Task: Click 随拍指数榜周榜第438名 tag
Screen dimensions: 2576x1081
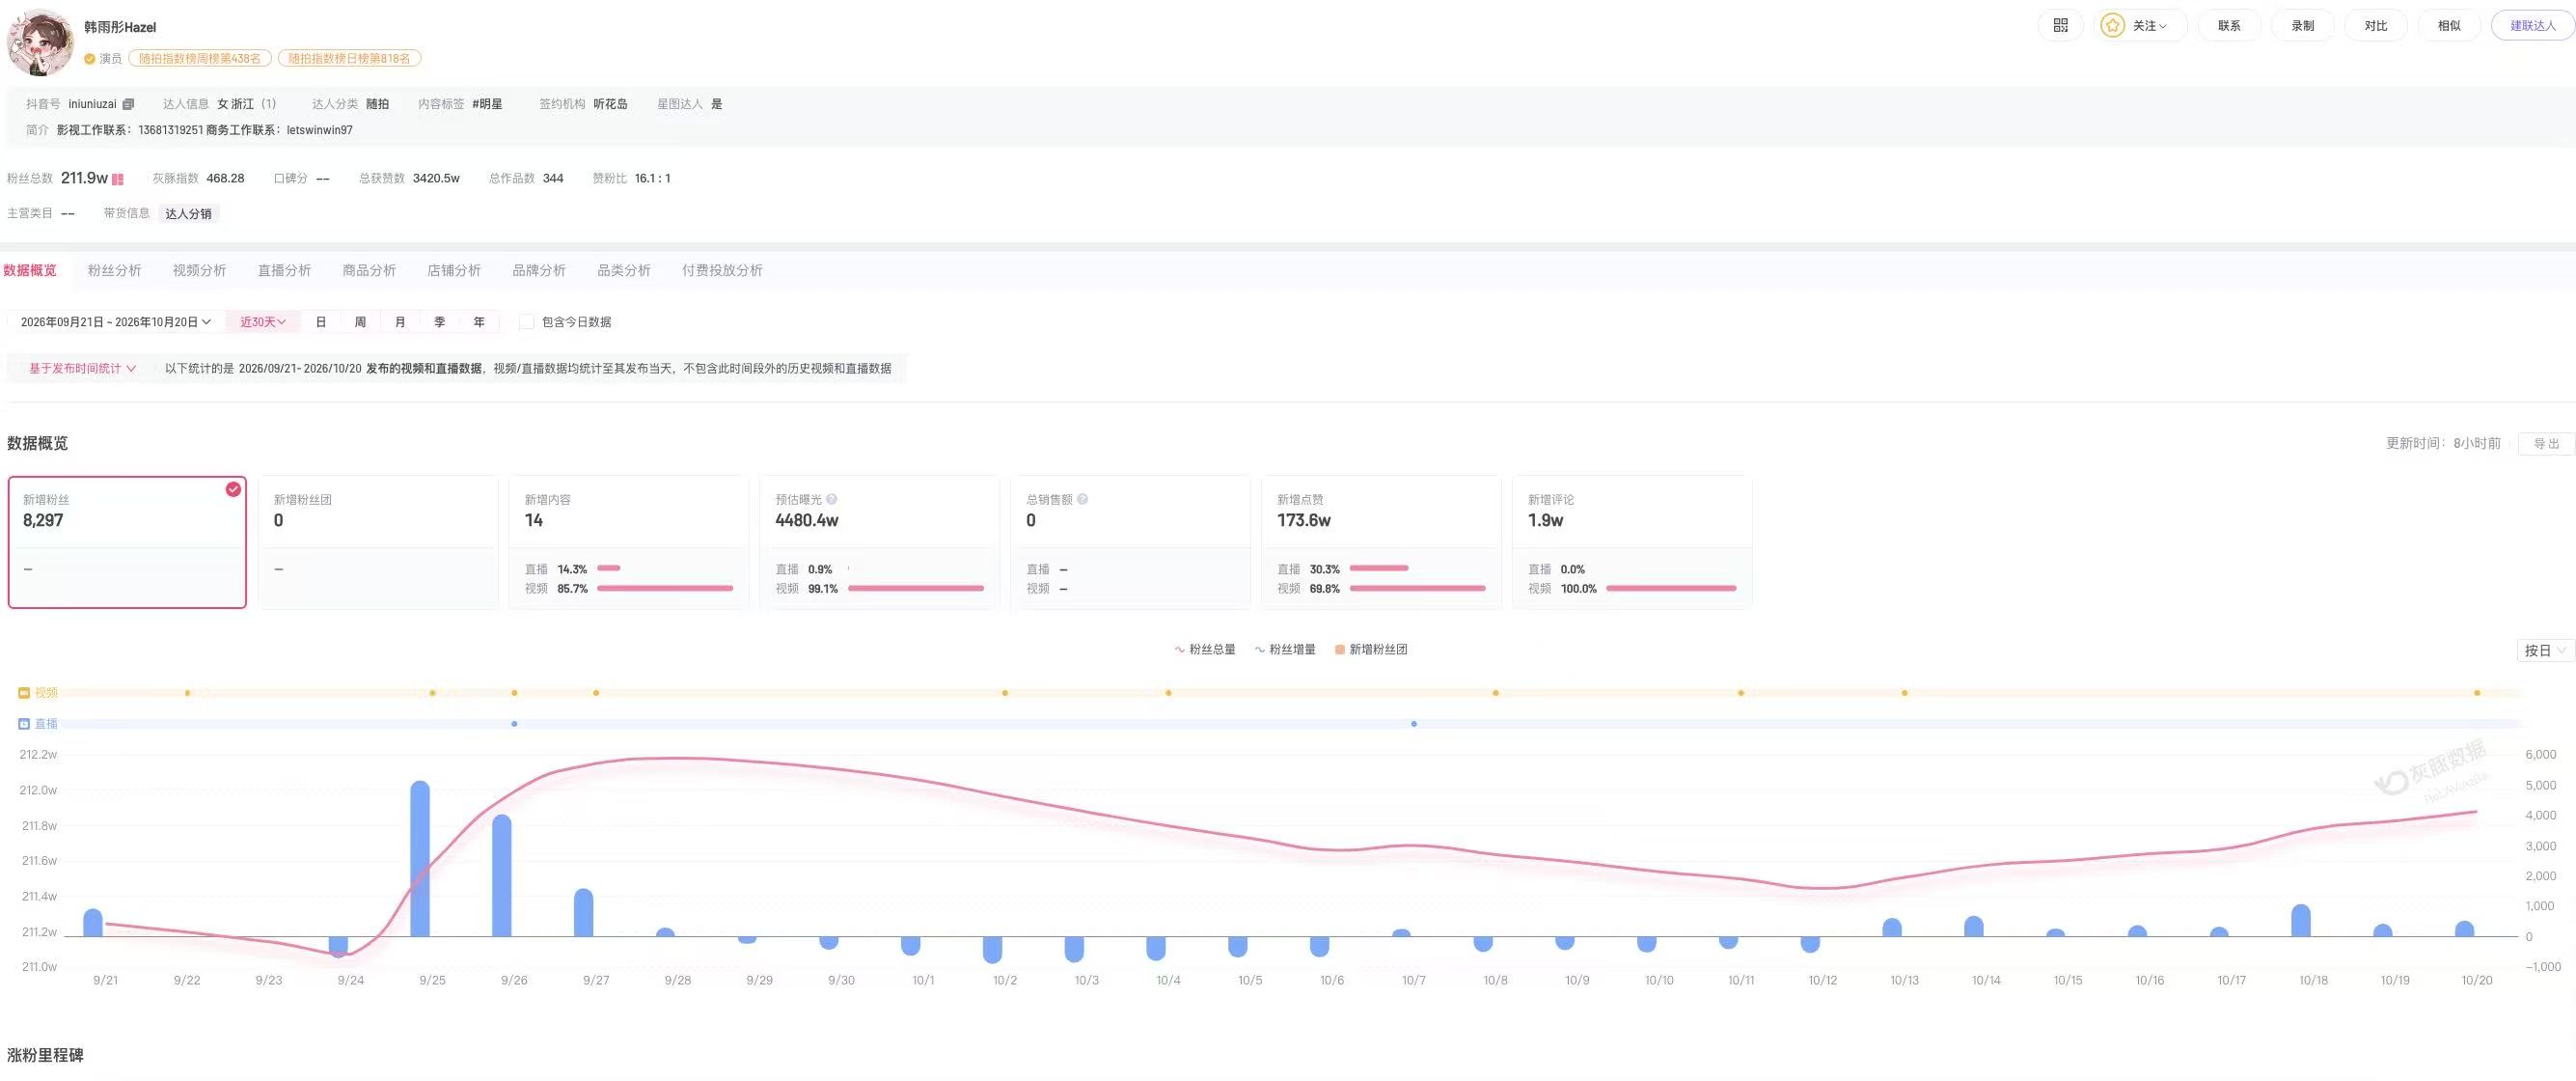Action: click(x=199, y=59)
